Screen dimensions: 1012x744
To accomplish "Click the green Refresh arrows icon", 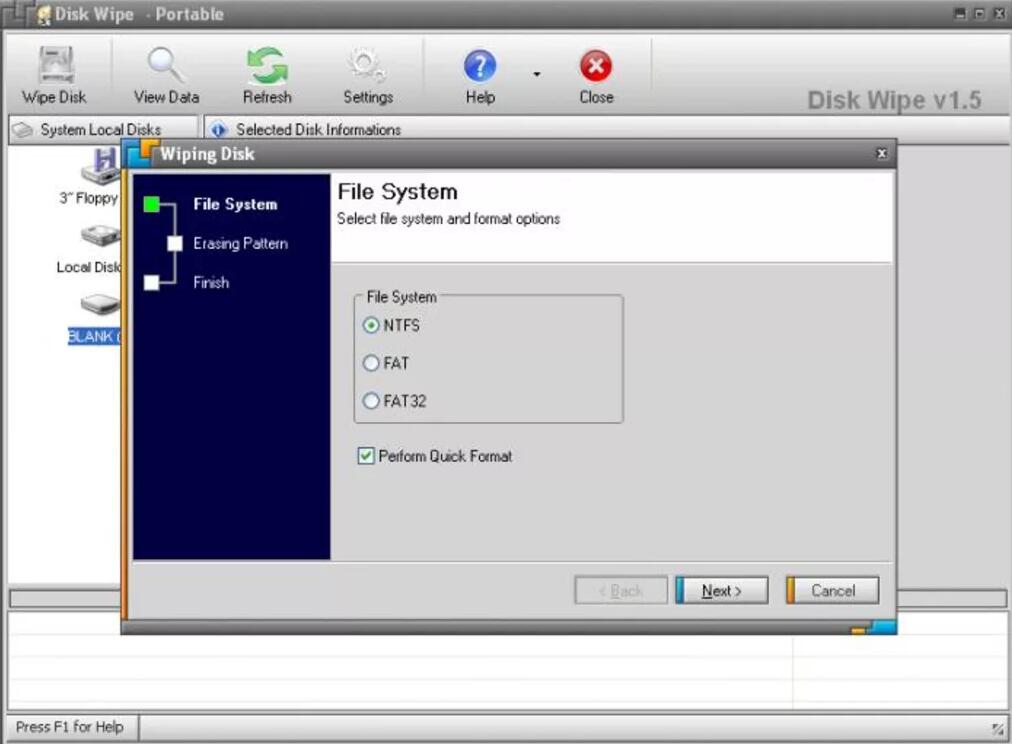I will coord(267,65).
